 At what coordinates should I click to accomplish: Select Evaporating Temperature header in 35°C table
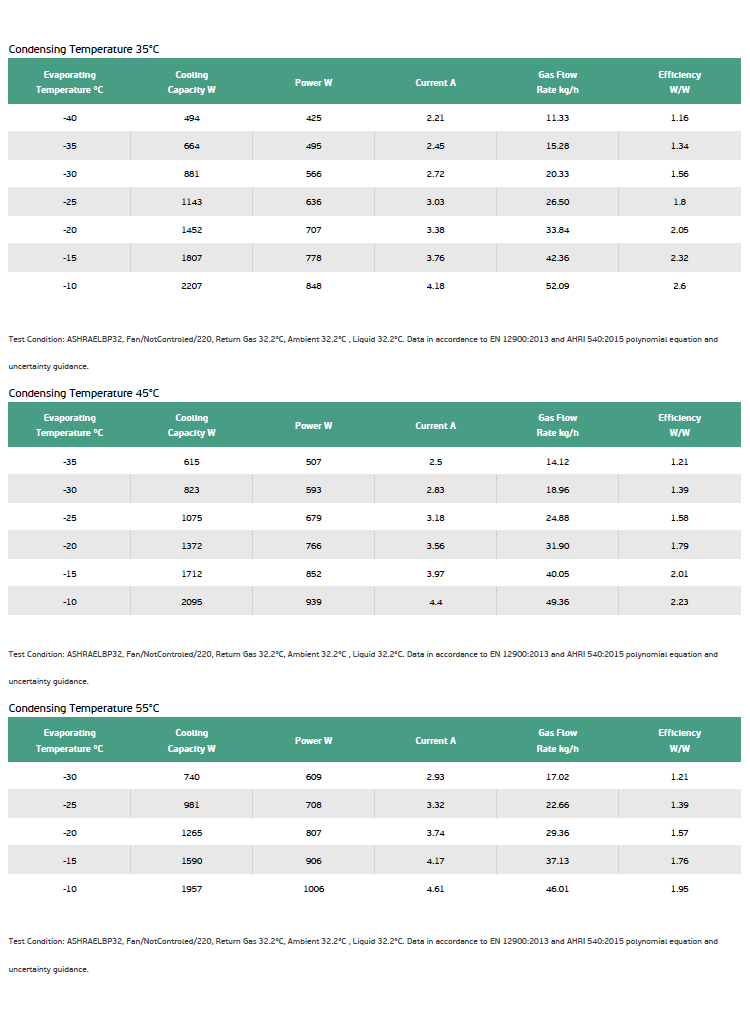click(69, 82)
